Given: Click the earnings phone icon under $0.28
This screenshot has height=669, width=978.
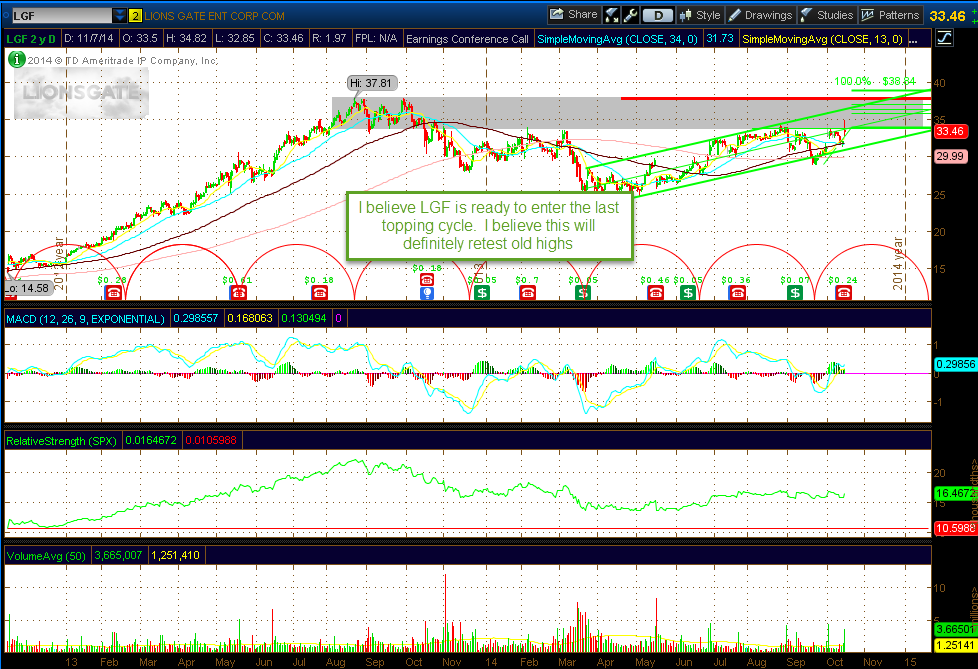Looking at the screenshot, I should [114, 292].
